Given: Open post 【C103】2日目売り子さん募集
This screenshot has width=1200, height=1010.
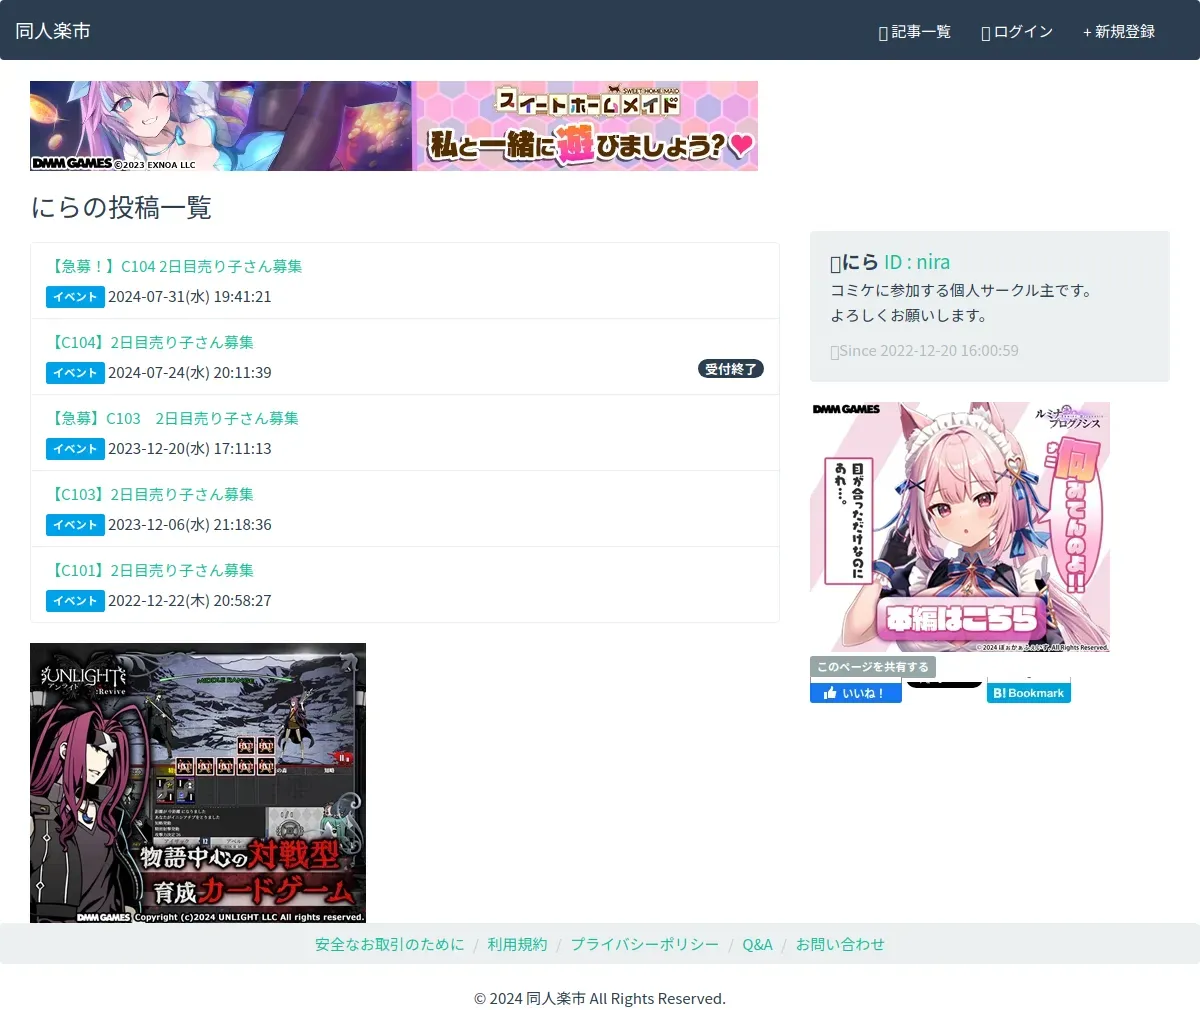Looking at the screenshot, I should coord(150,494).
